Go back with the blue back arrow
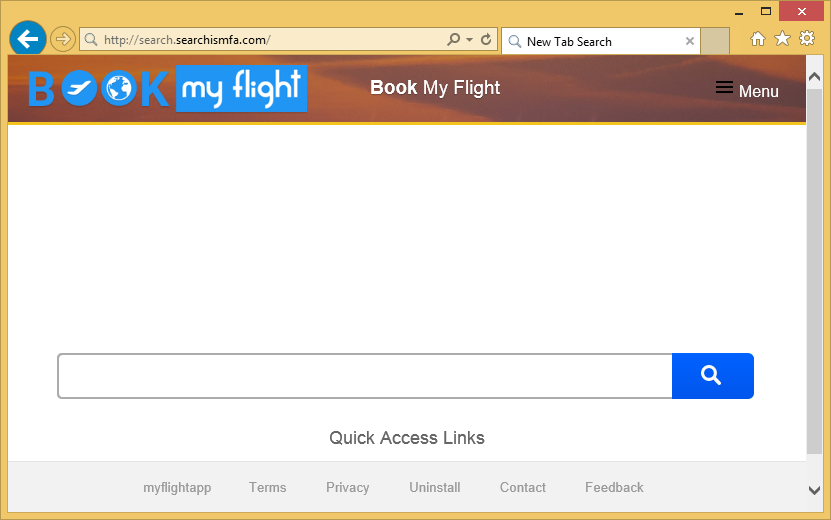The width and height of the screenshot is (831, 520). point(28,39)
